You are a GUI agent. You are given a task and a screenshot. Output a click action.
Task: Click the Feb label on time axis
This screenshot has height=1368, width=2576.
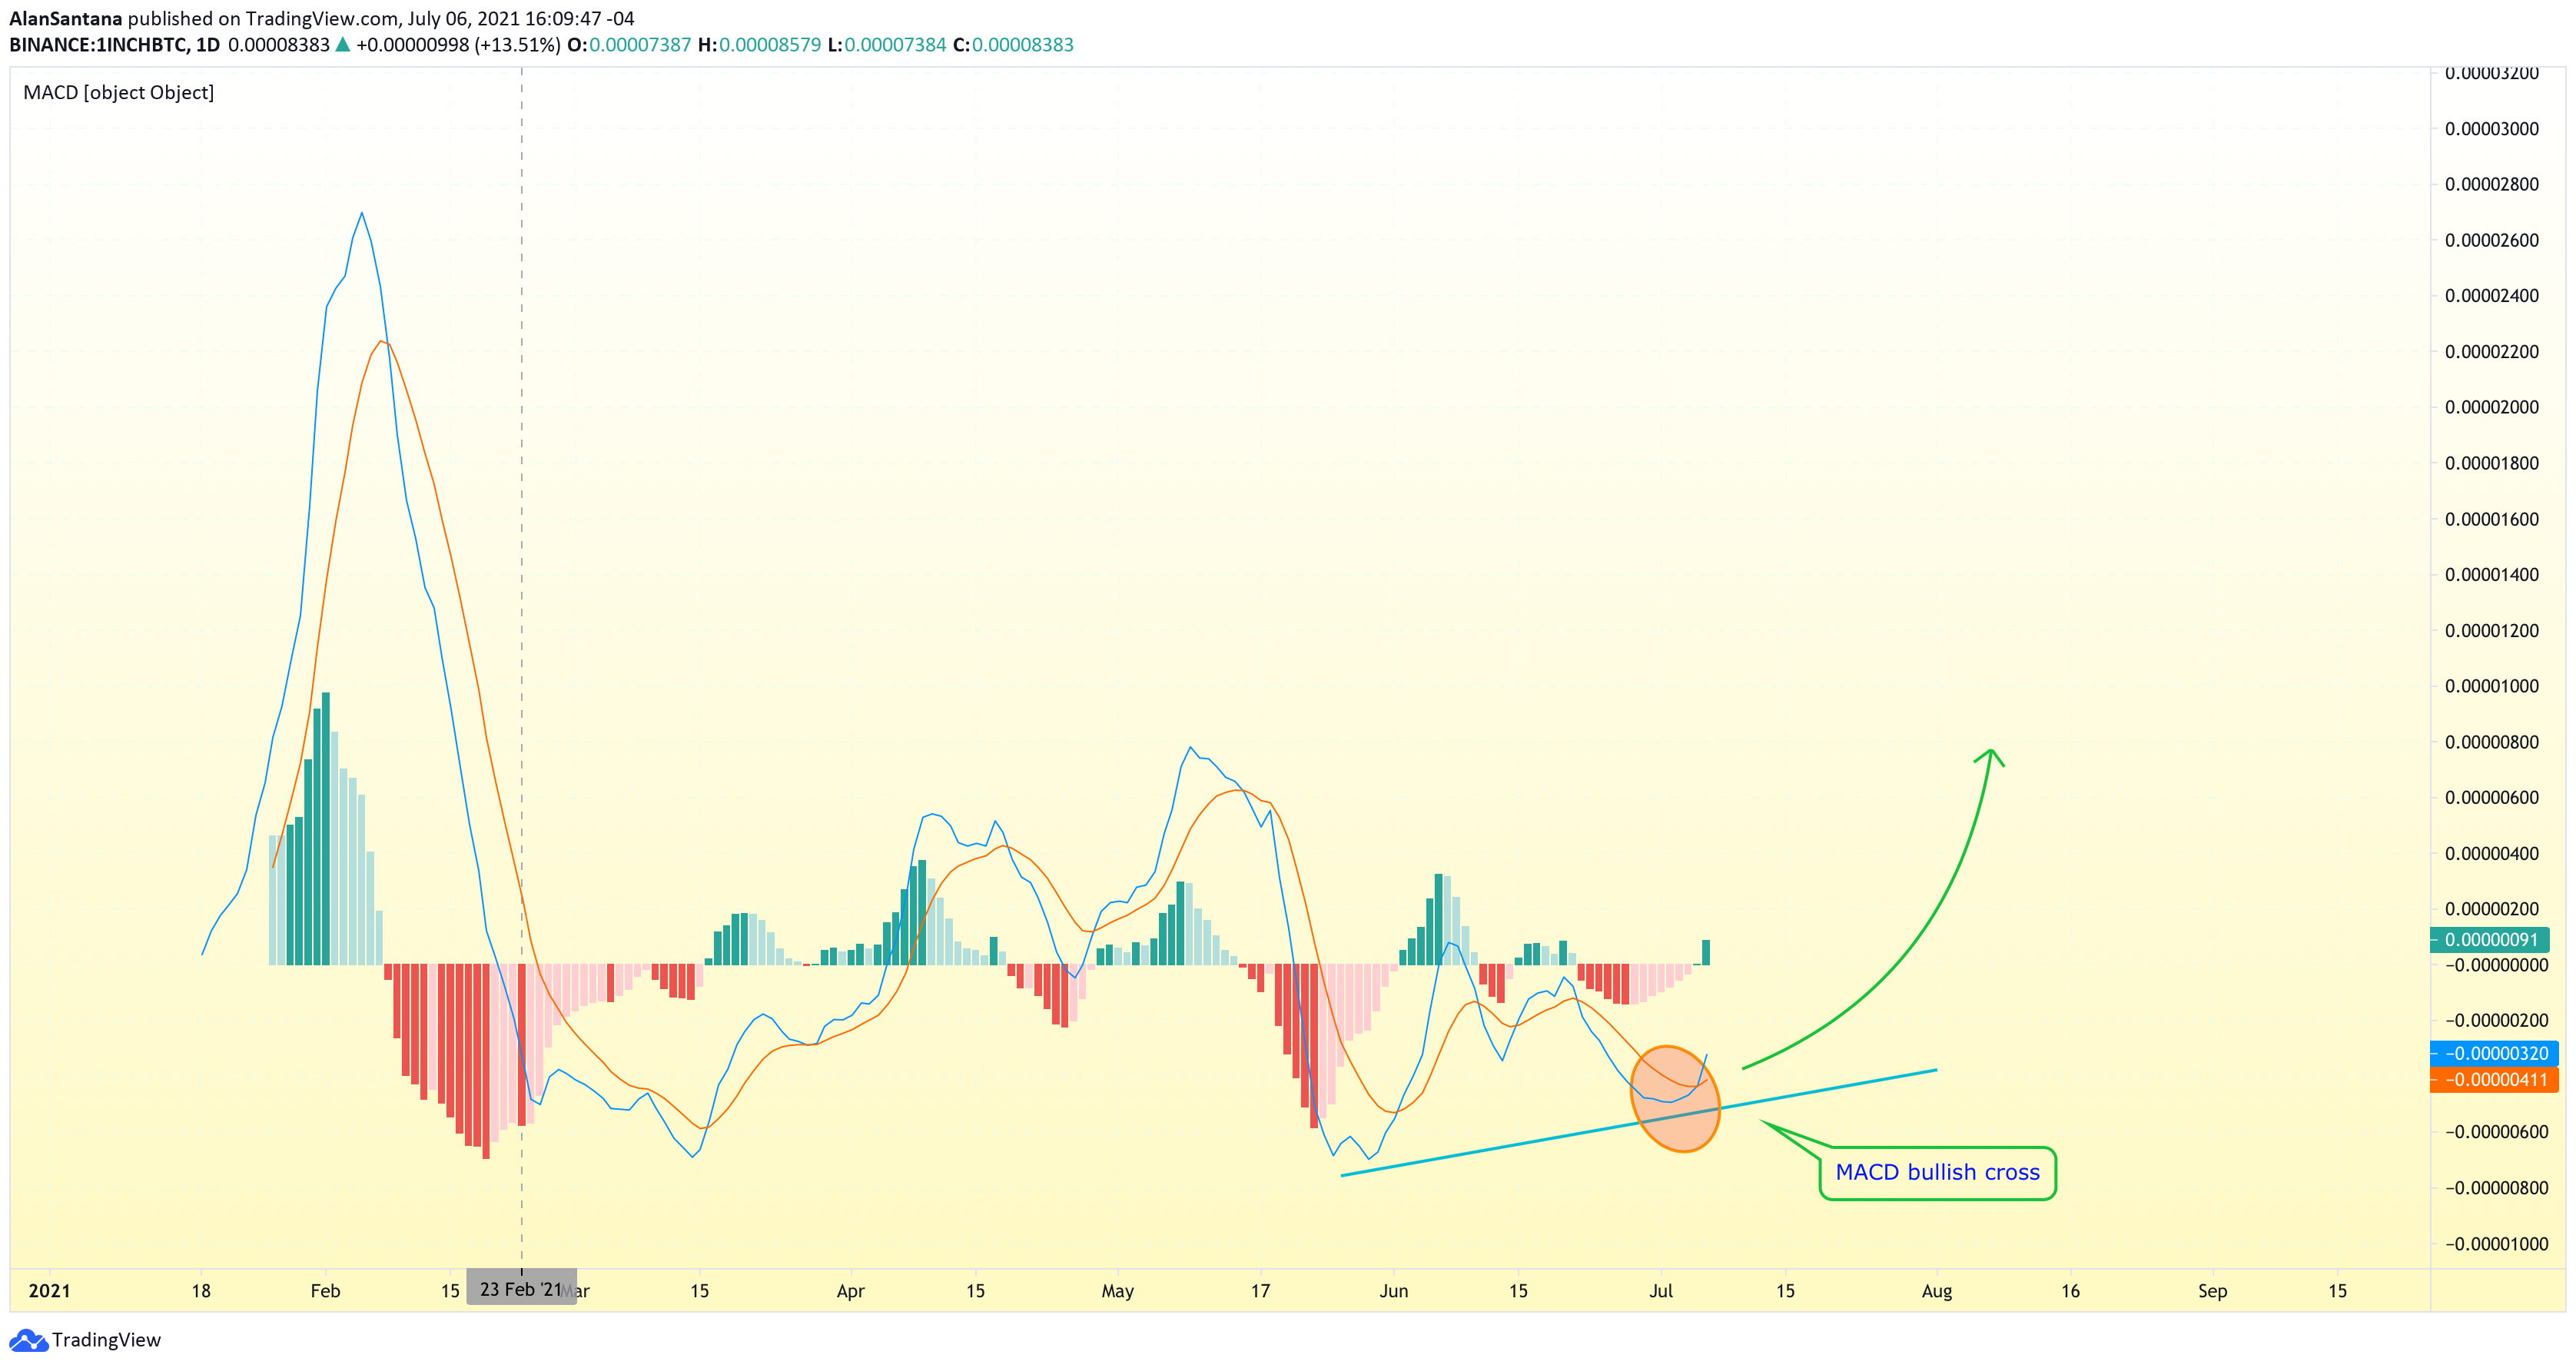coord(325,1291)
